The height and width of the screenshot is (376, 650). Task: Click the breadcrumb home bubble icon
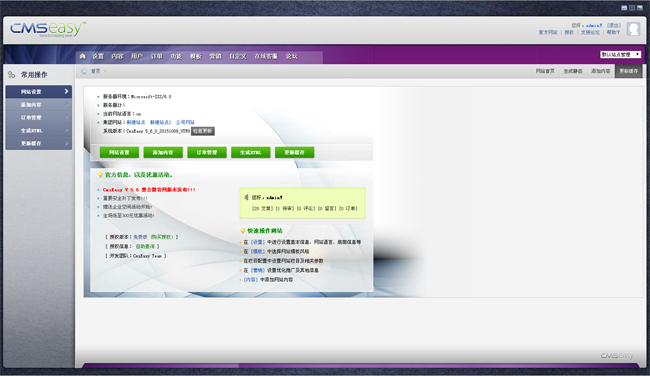pos(84,71)
